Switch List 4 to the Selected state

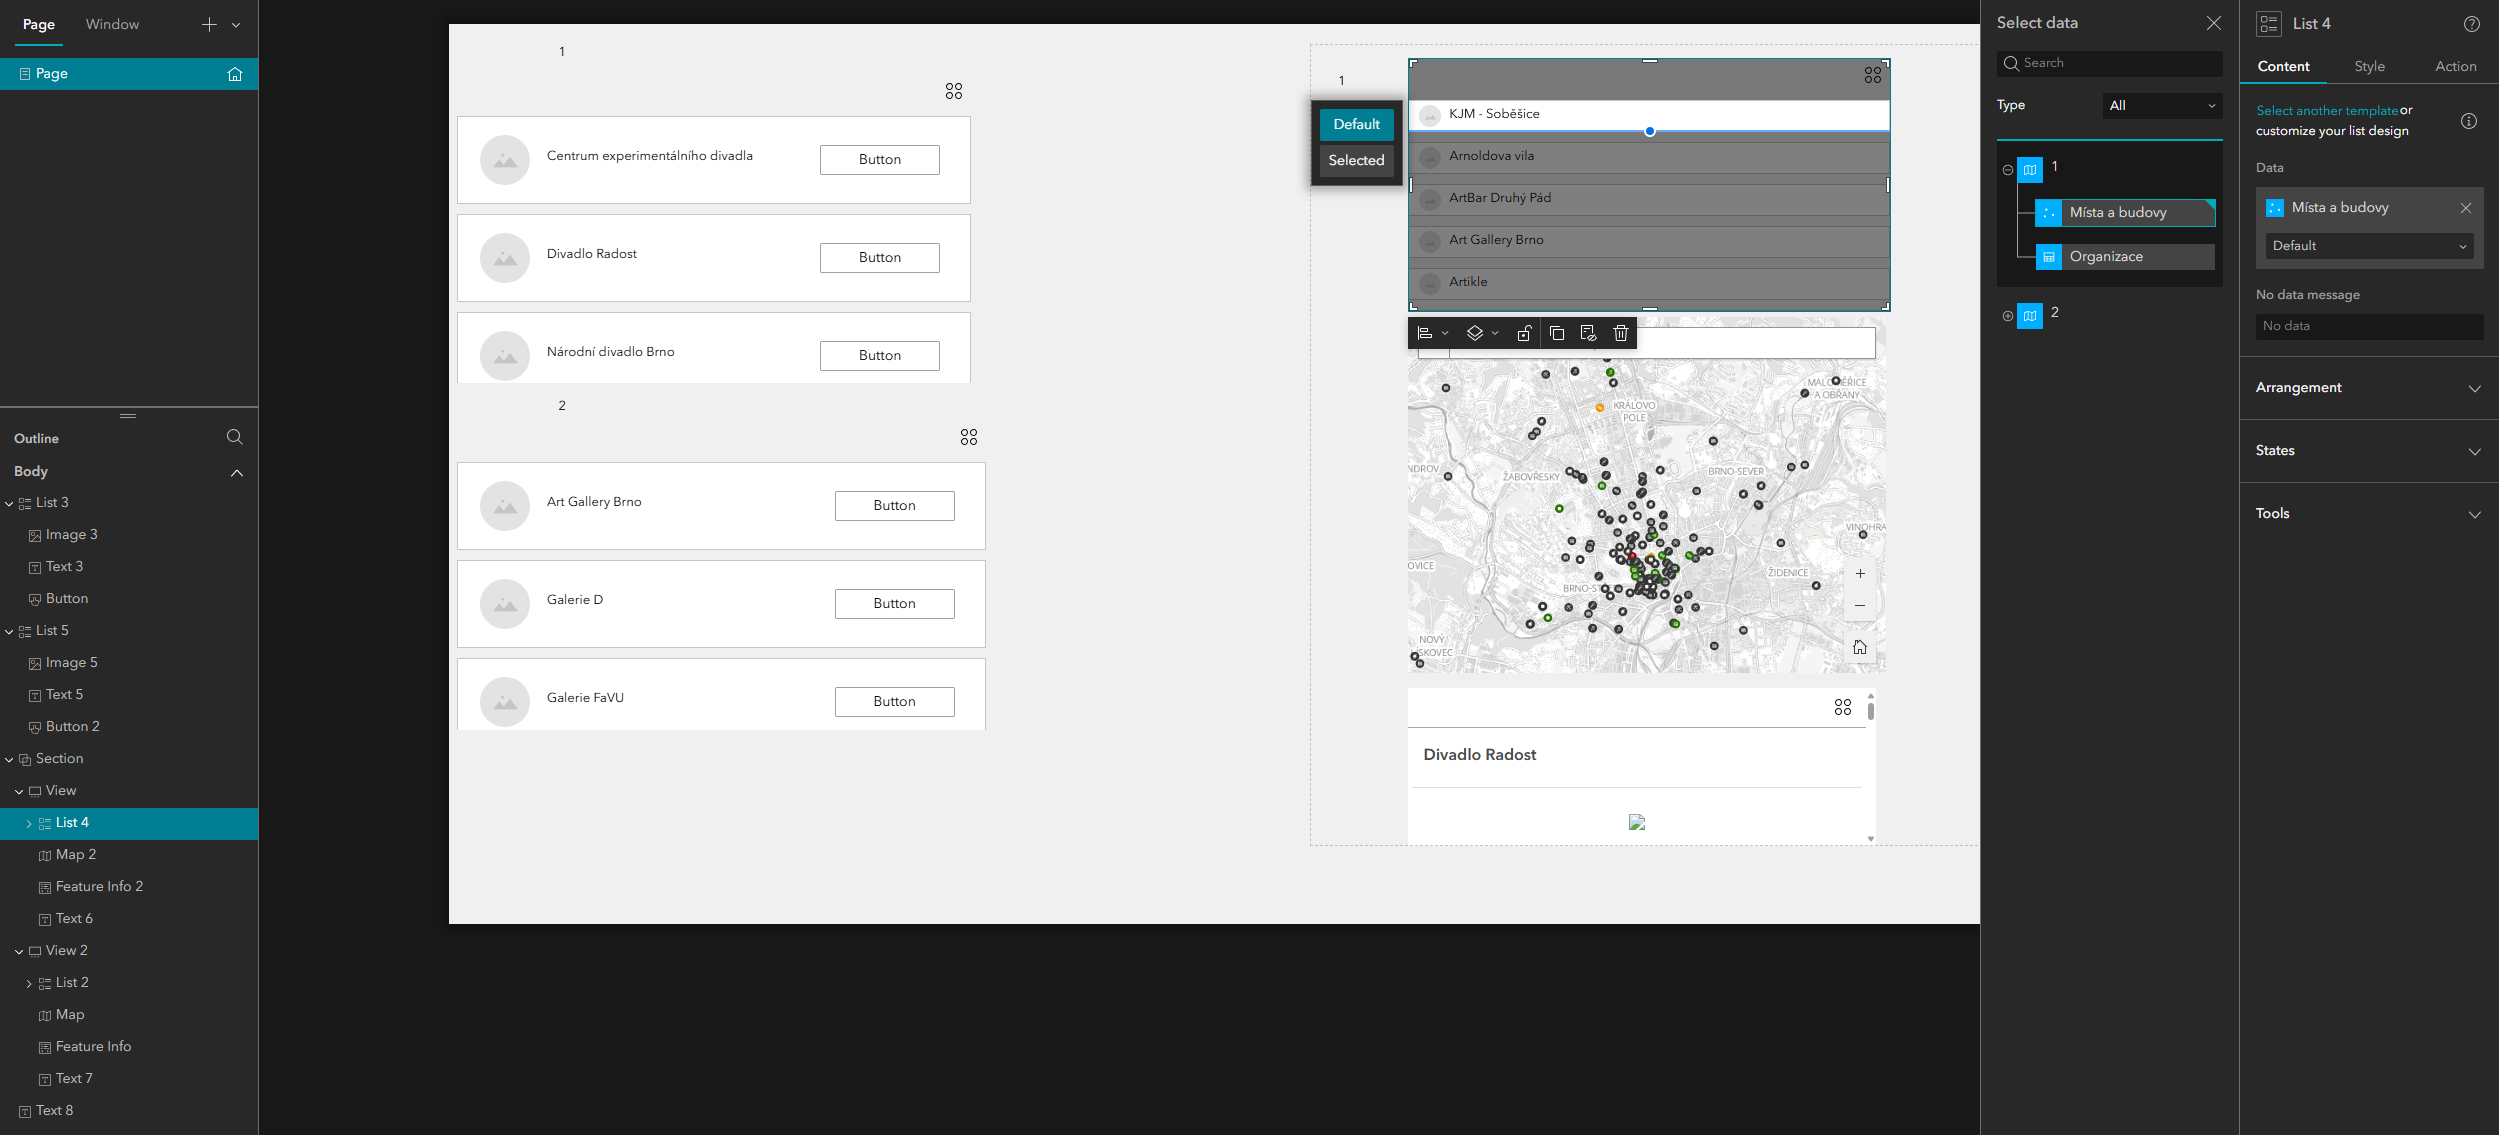1356,160
